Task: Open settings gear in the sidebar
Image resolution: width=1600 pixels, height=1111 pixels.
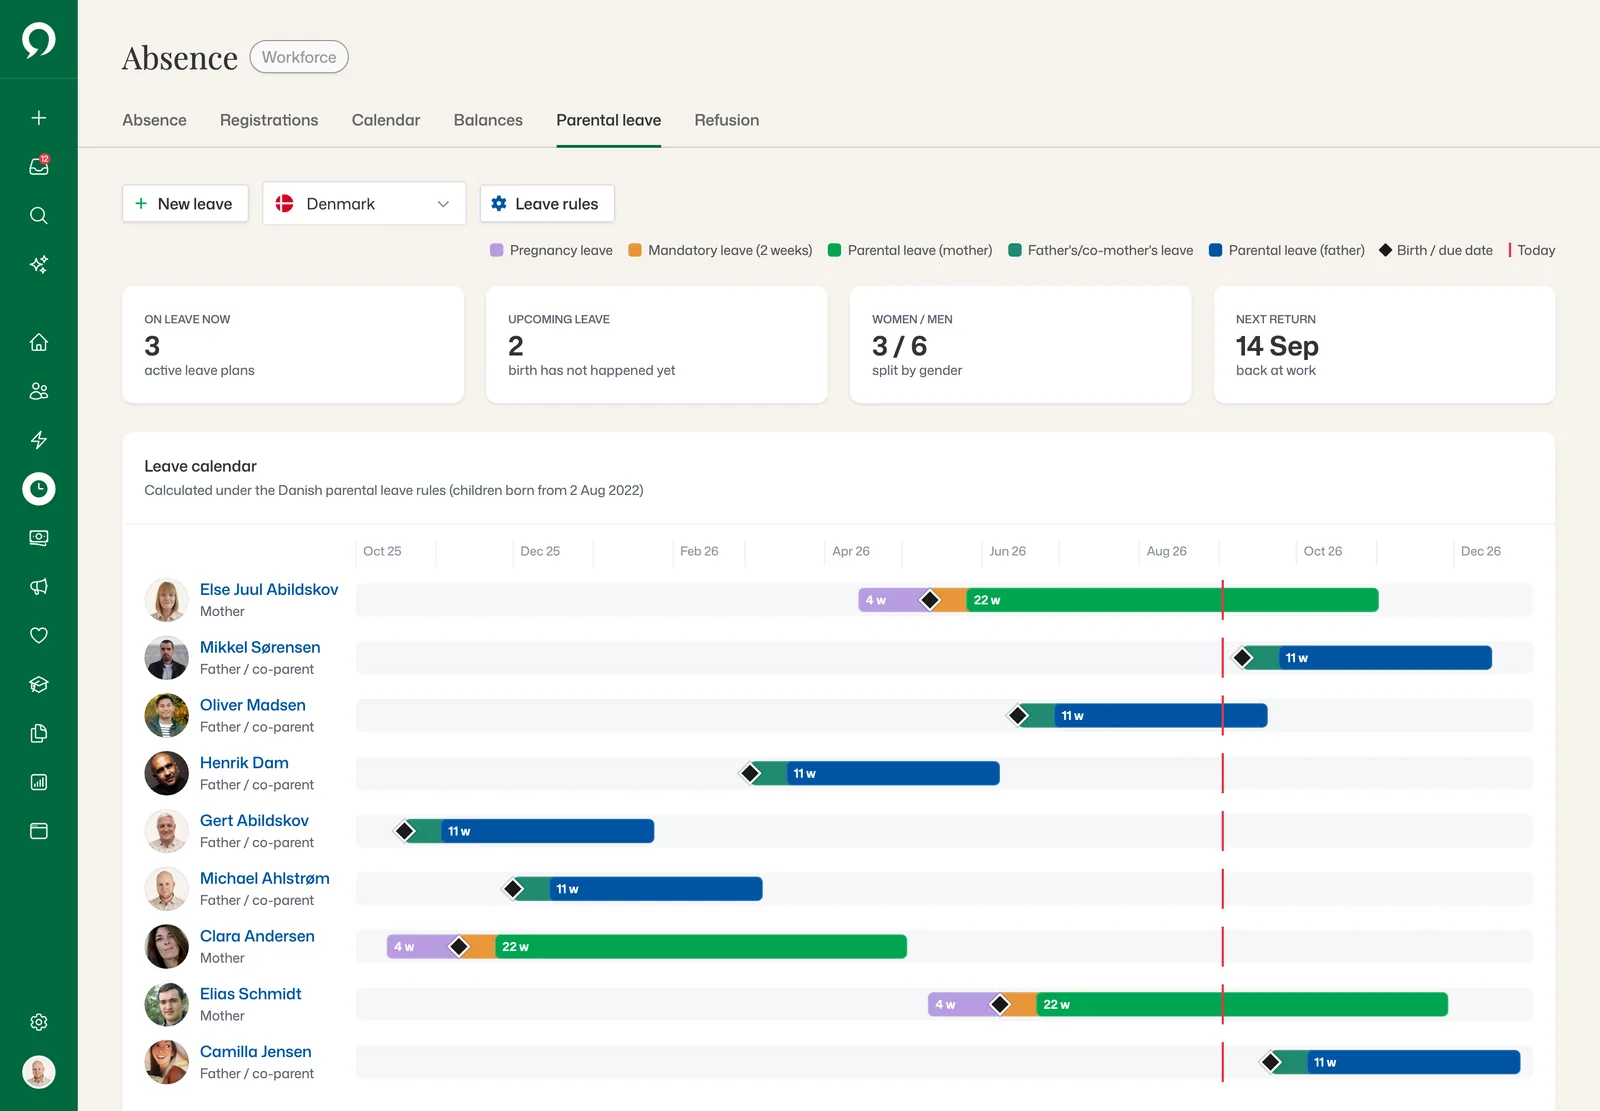Action: coord(39,1022)
